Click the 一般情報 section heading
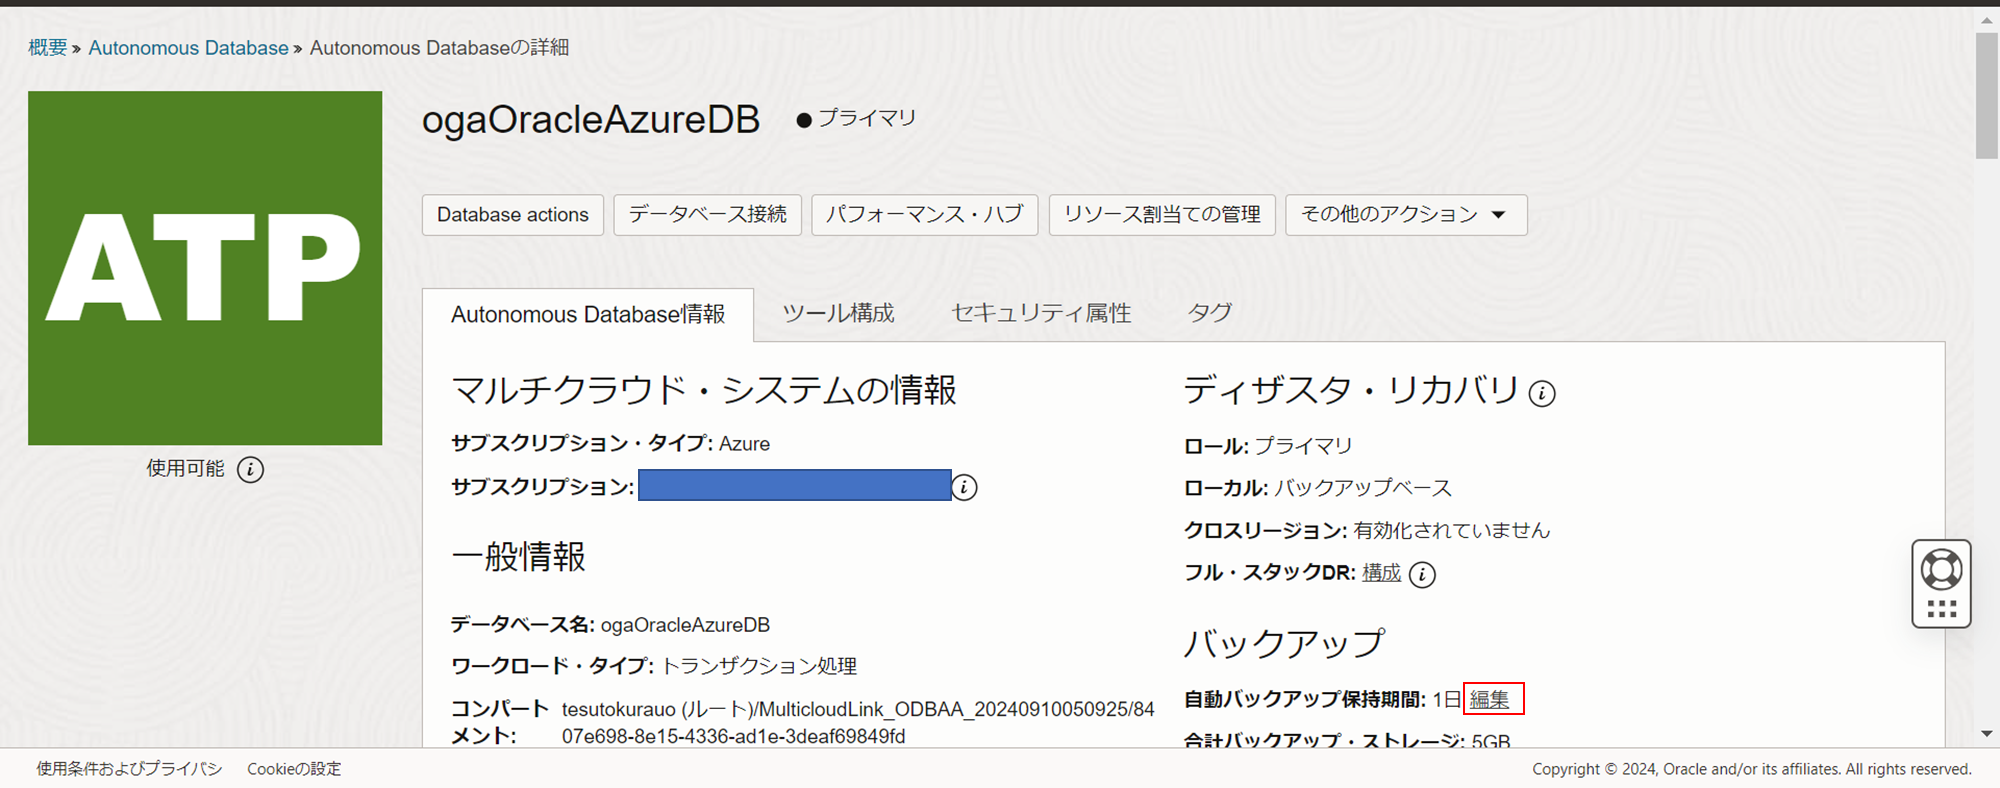 click(518, 557)
